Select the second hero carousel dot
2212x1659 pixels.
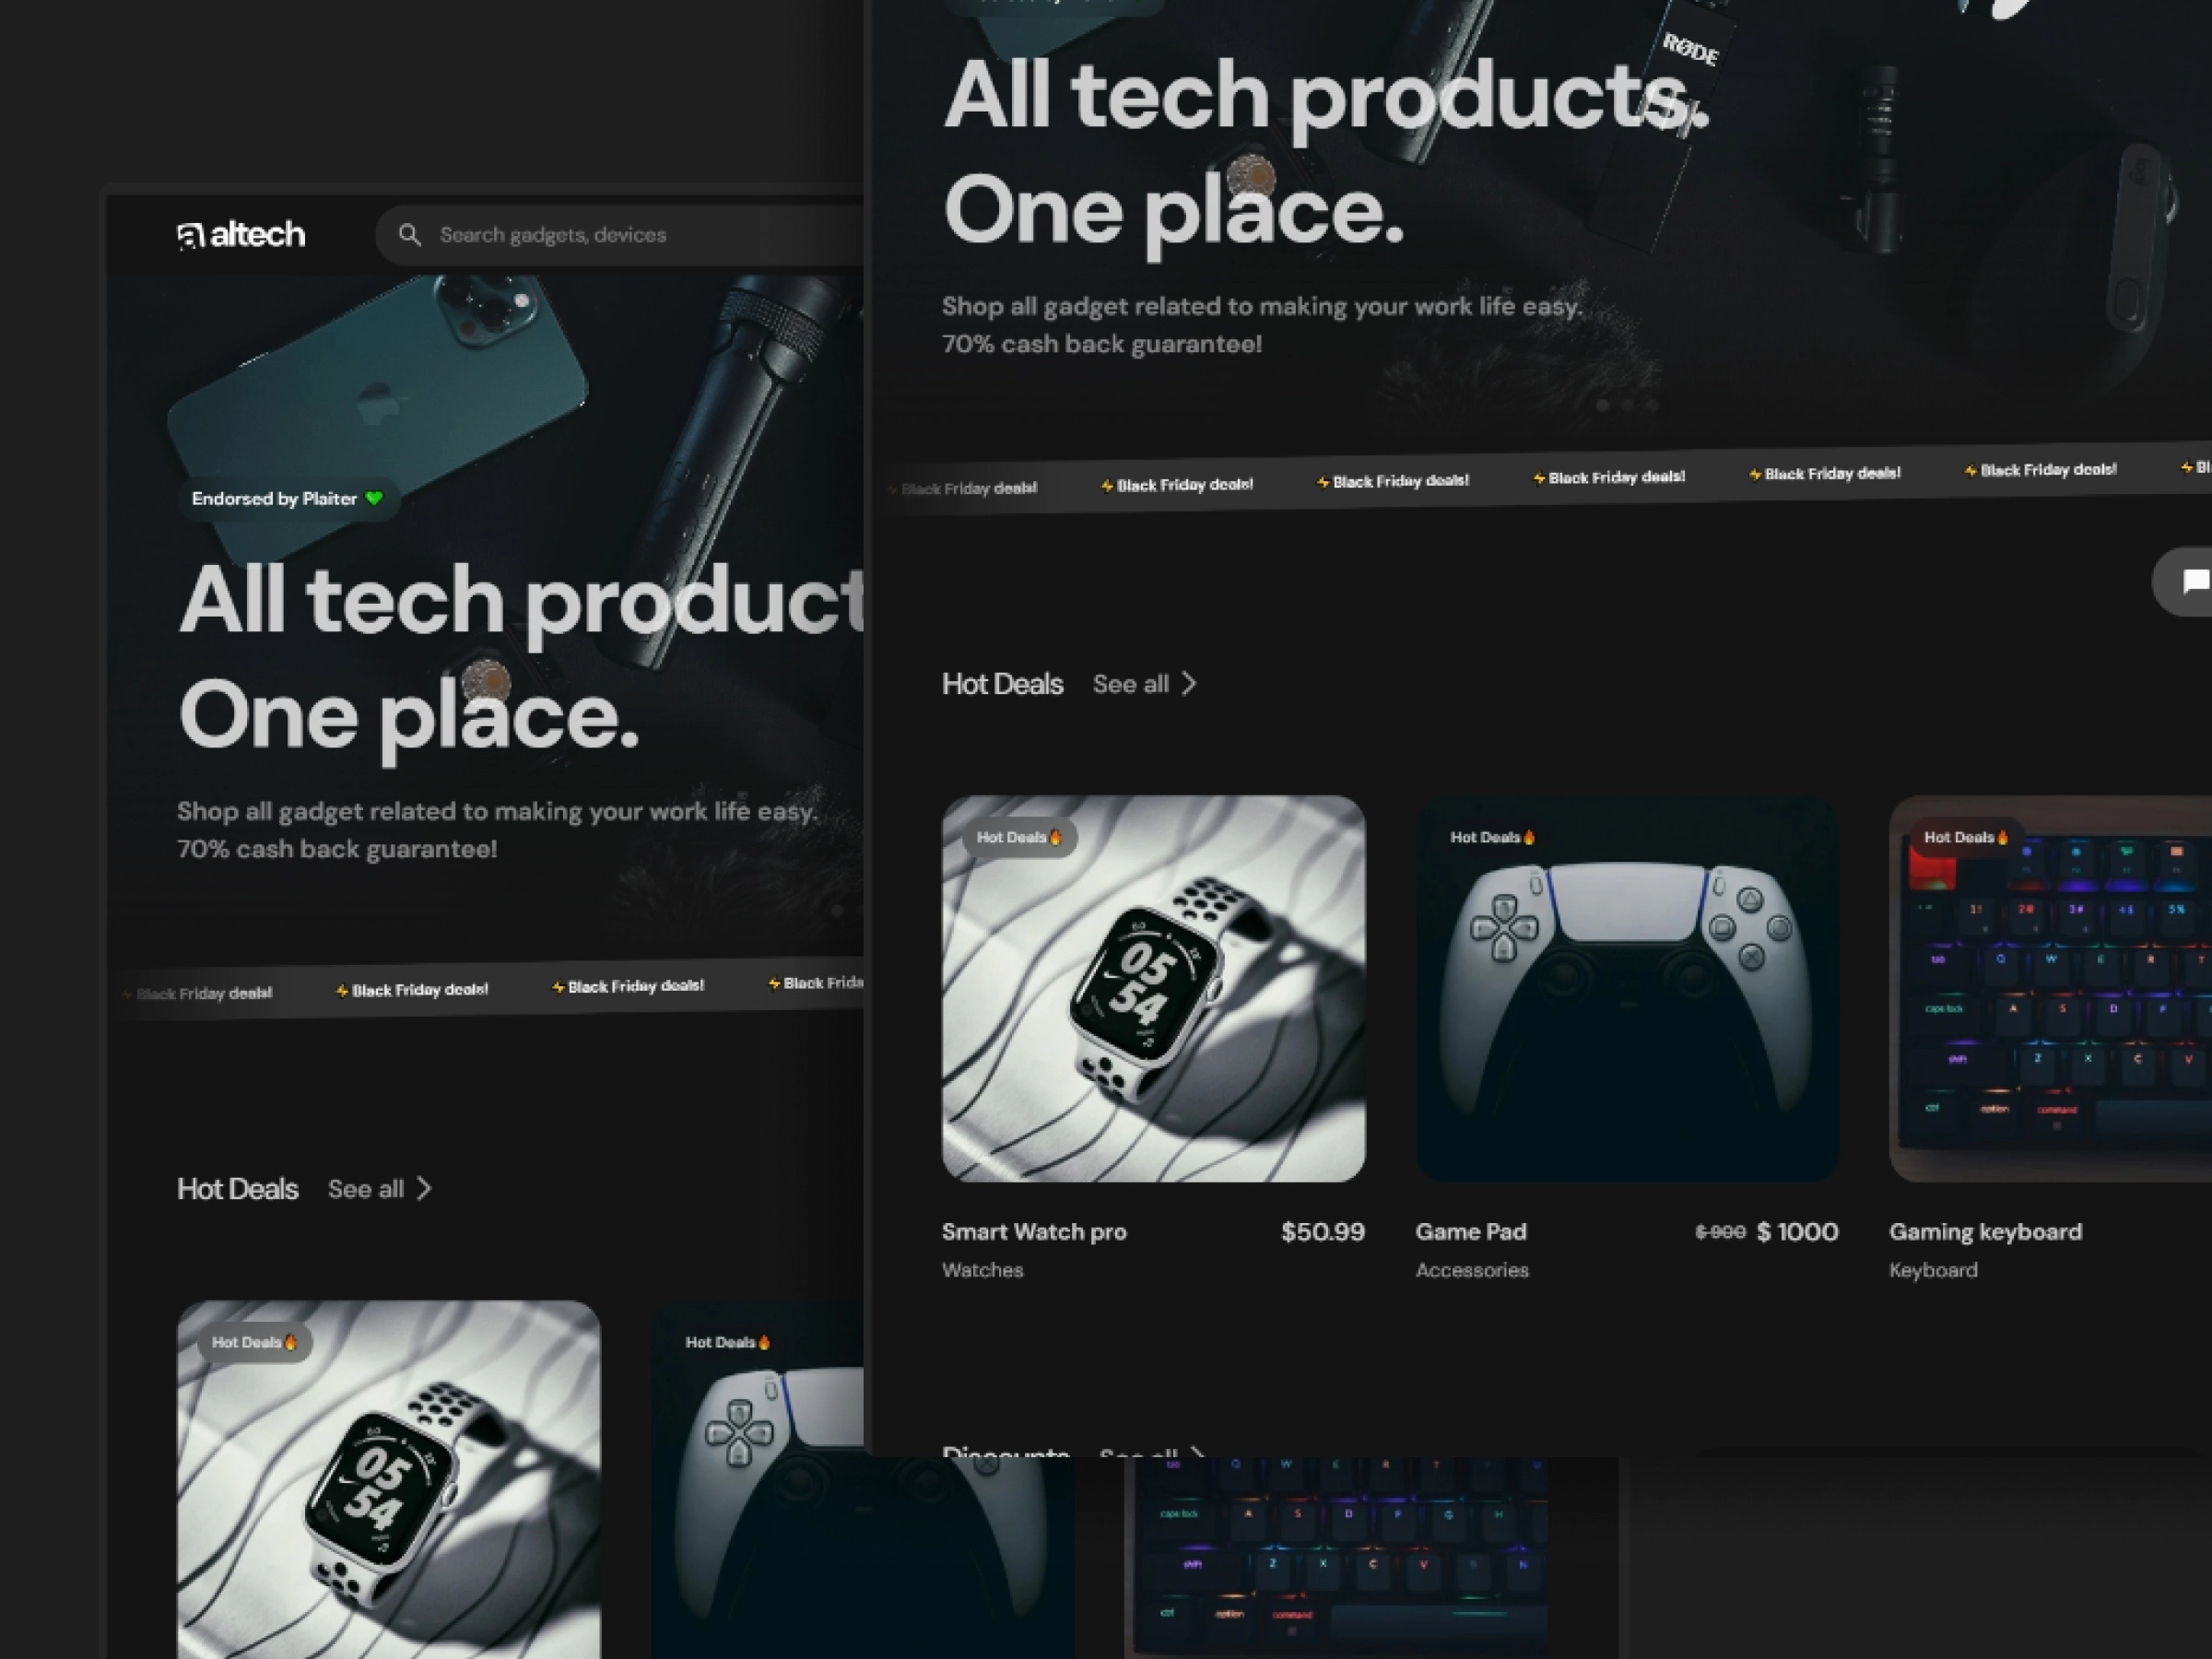pos(1627,407)
